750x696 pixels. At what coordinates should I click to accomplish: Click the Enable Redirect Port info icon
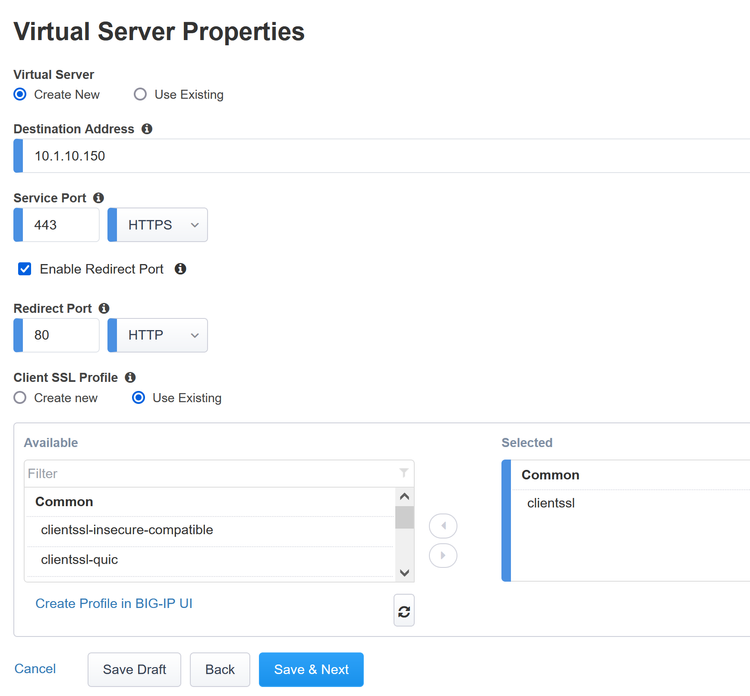[x=180, y=269]
